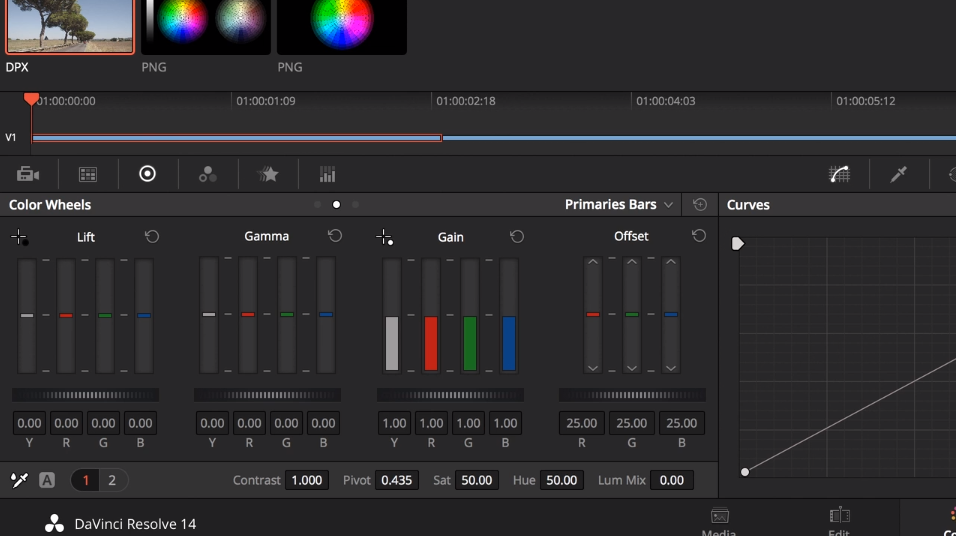
Task: Decrease the Offset red bar with down arrow
Action: (x=593, y=368)
